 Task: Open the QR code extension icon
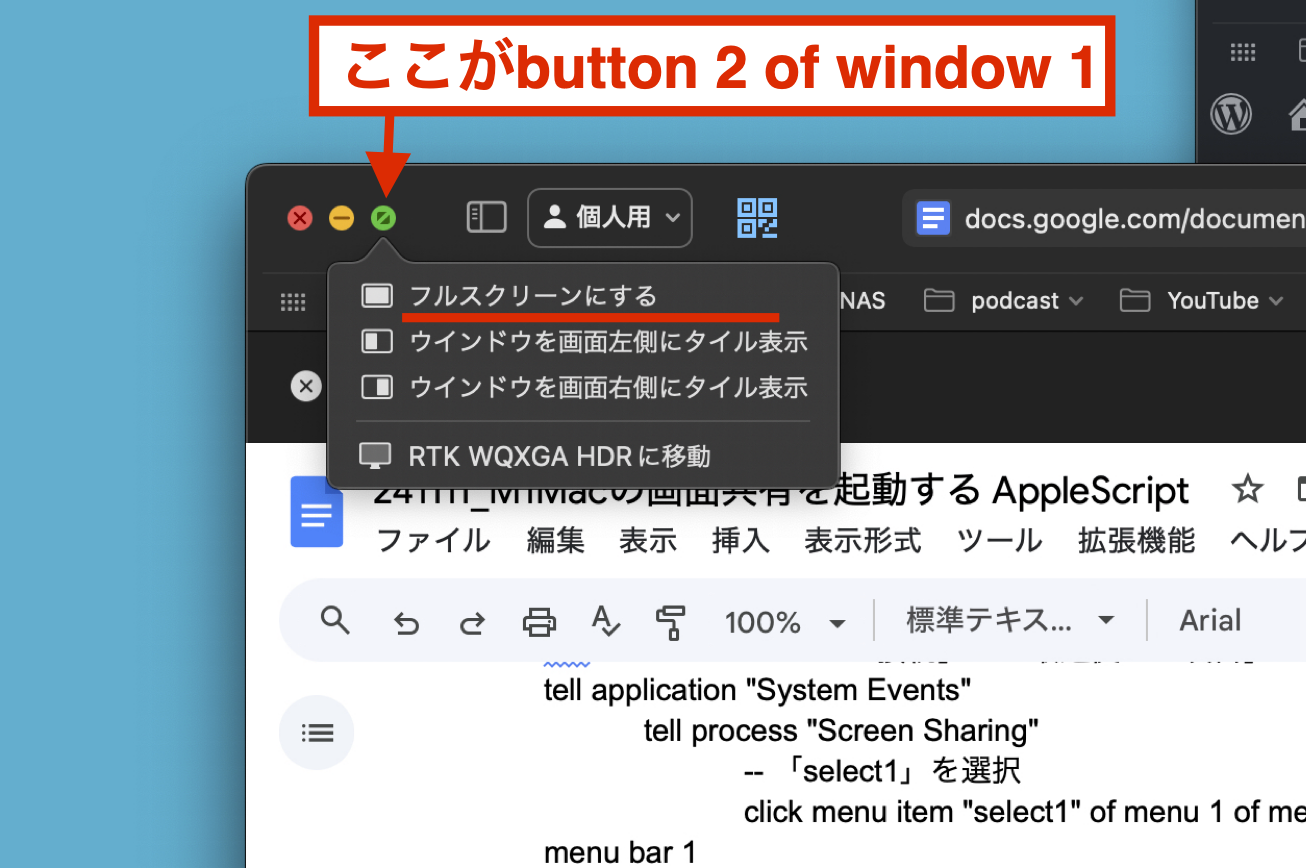pyautogui.click(x=757, y=218)
